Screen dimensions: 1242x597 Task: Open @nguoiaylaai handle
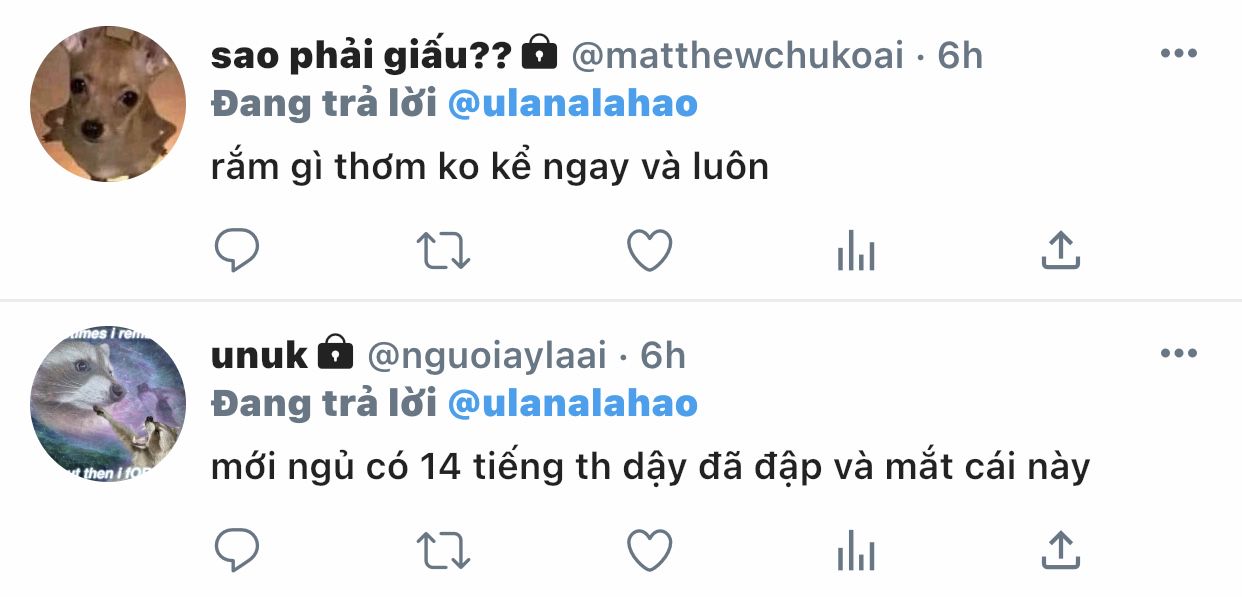tap(488, 355)
